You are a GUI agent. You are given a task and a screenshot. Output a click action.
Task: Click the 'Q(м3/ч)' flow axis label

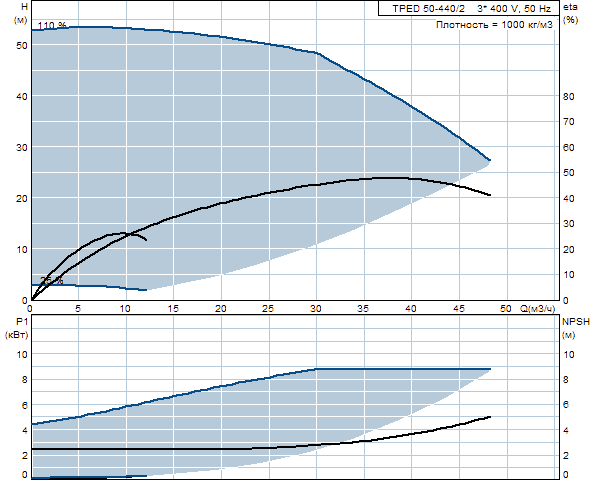tap(538, 309)
